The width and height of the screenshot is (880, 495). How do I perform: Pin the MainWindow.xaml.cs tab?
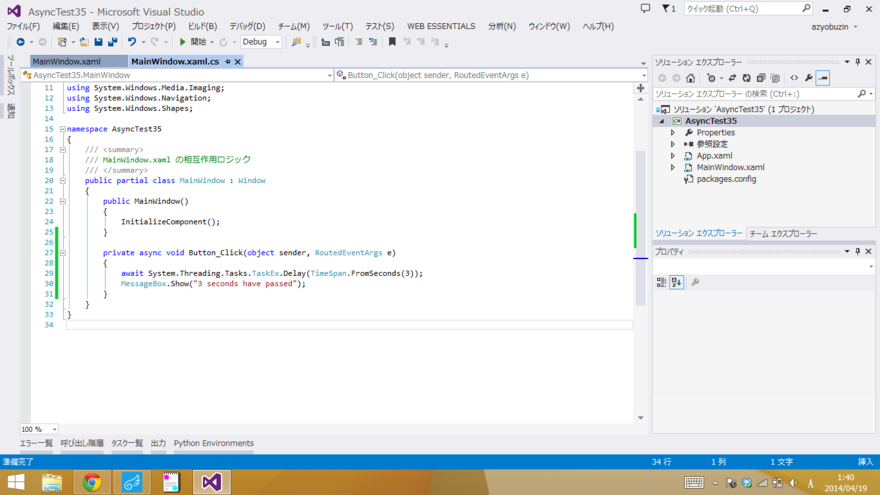coord(227,62)
